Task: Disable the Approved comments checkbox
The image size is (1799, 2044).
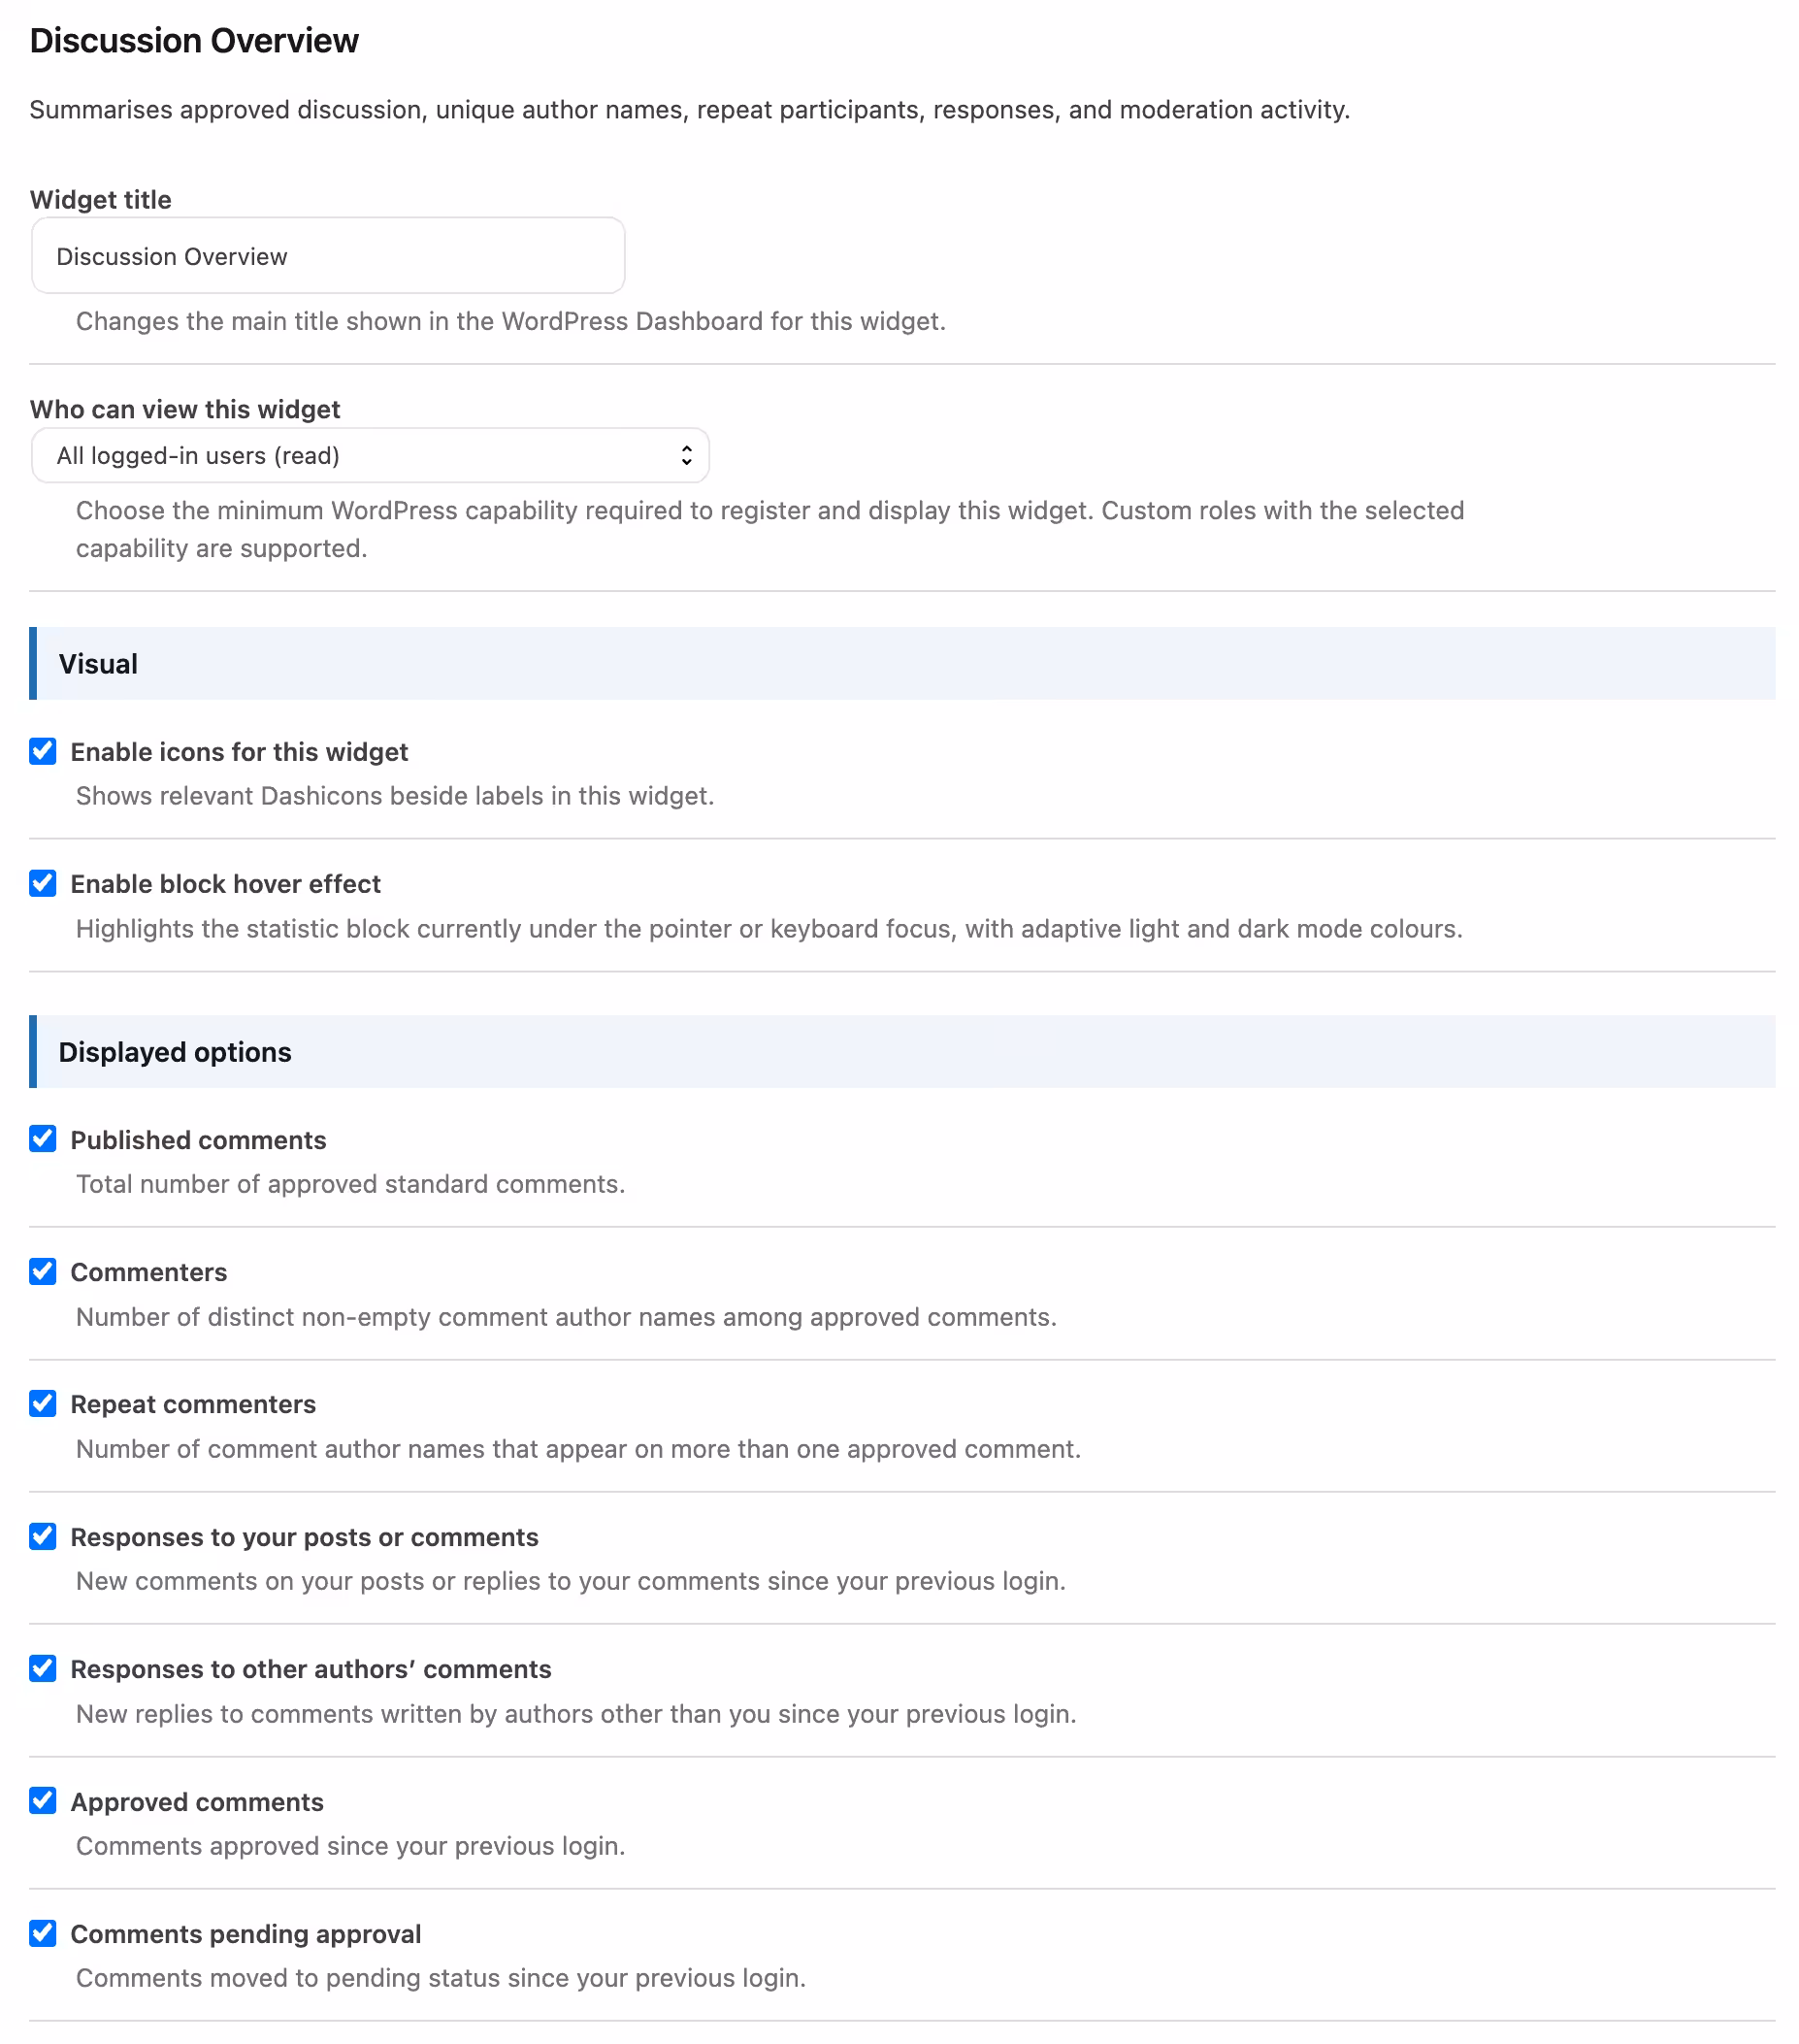Action: 43,1801
